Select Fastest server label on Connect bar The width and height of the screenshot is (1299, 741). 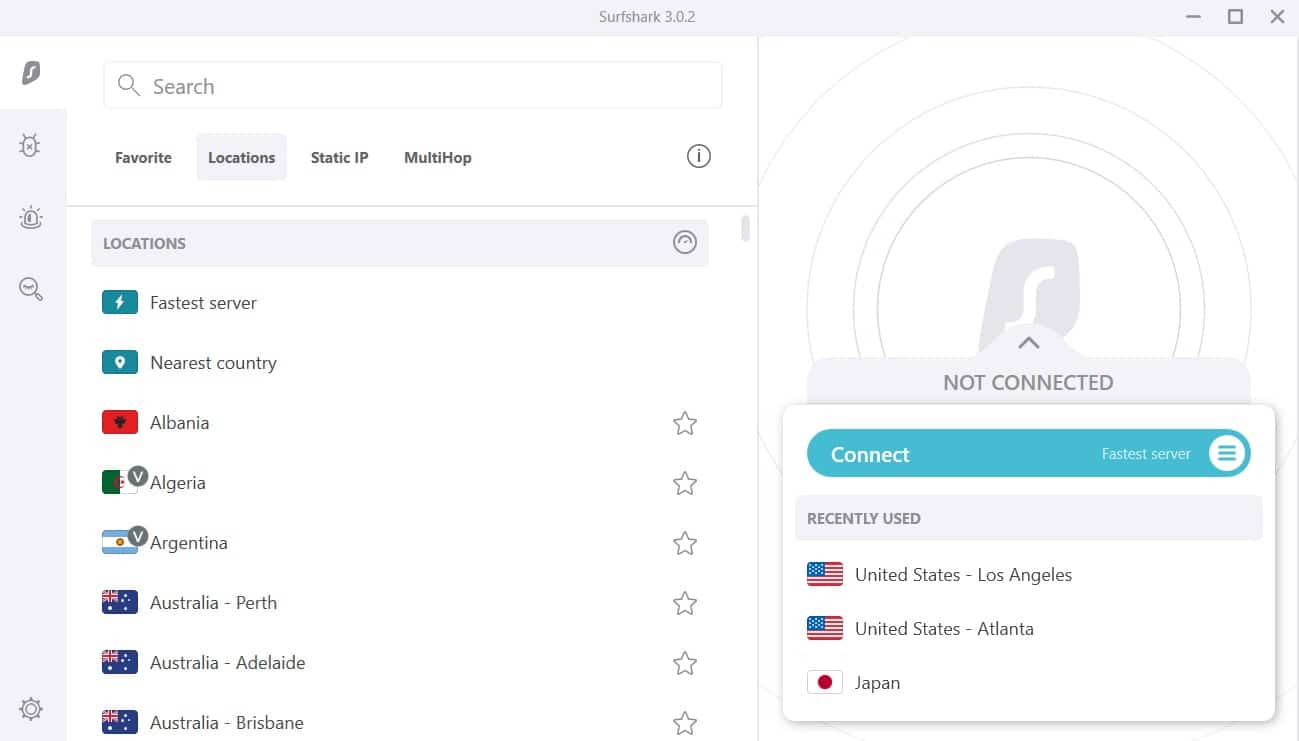click(1146, 454)
